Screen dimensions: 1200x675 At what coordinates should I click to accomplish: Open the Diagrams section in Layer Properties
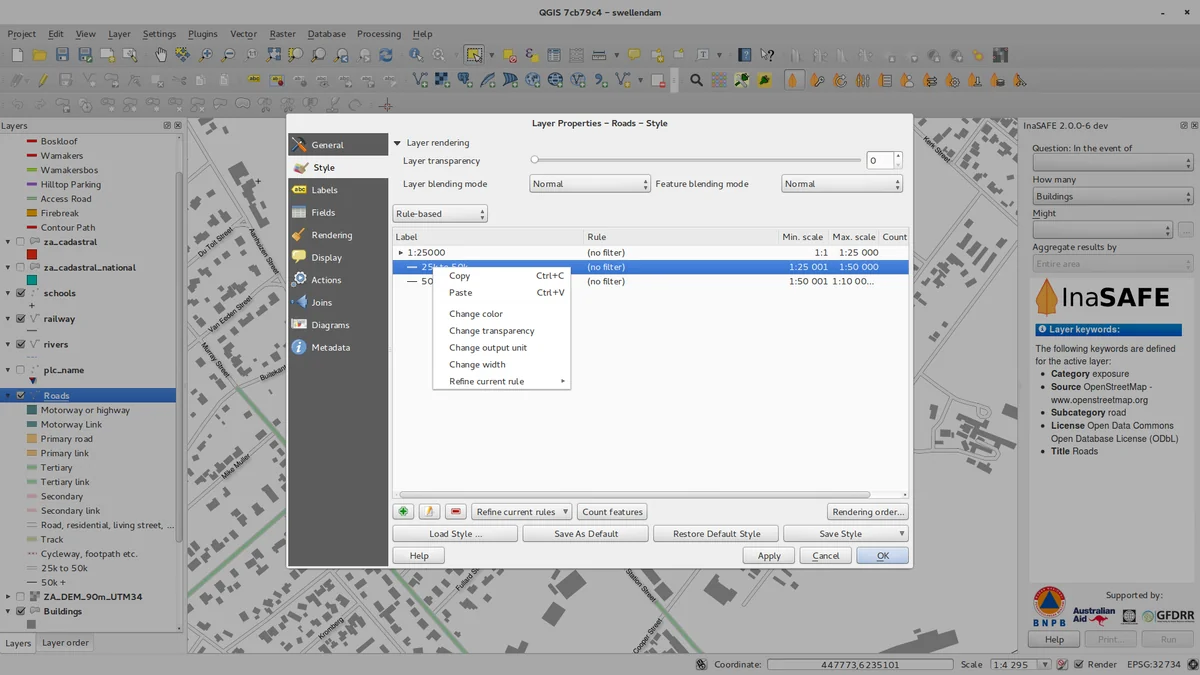330,325
